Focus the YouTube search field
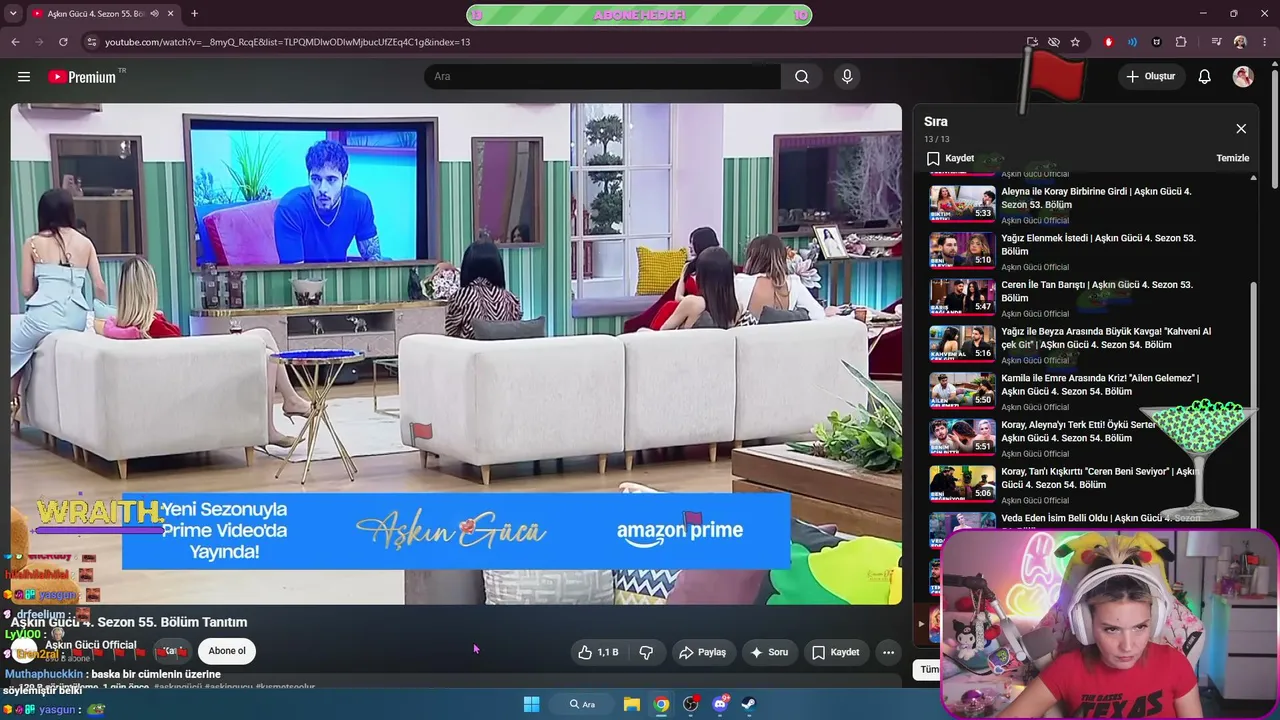The height and width of the screenshot is (720, 1280). pos(603,77)
